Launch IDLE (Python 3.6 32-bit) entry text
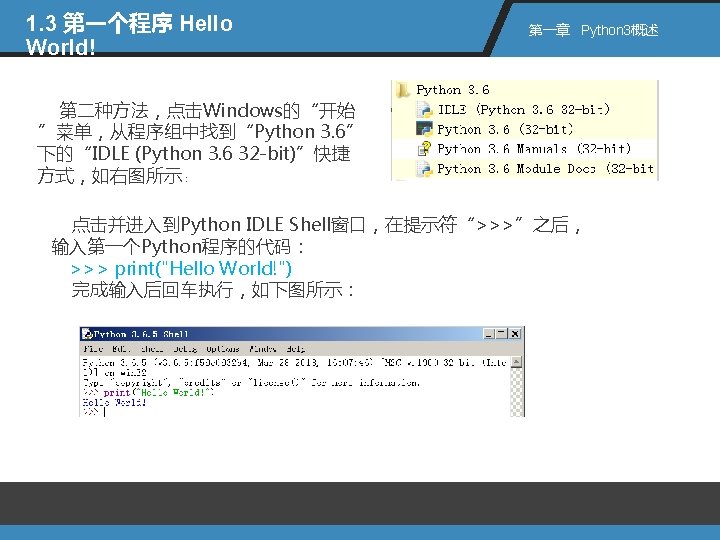The height and width of the screenshot is (540, 720). point(523,110)
